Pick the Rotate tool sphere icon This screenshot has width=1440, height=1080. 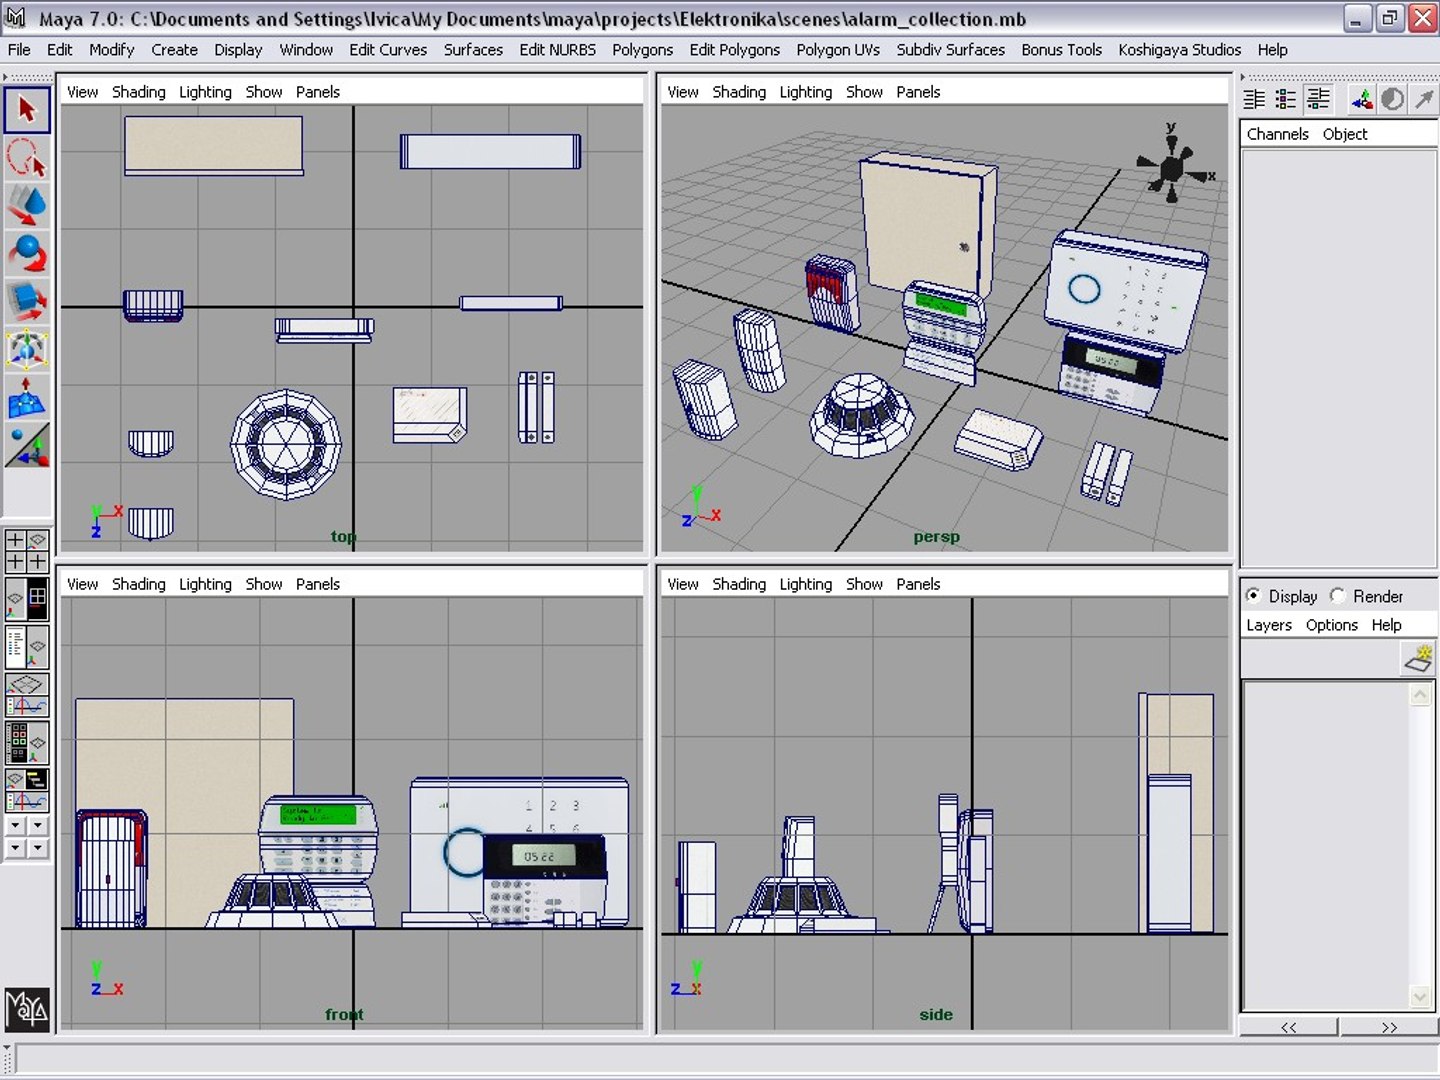27,254
